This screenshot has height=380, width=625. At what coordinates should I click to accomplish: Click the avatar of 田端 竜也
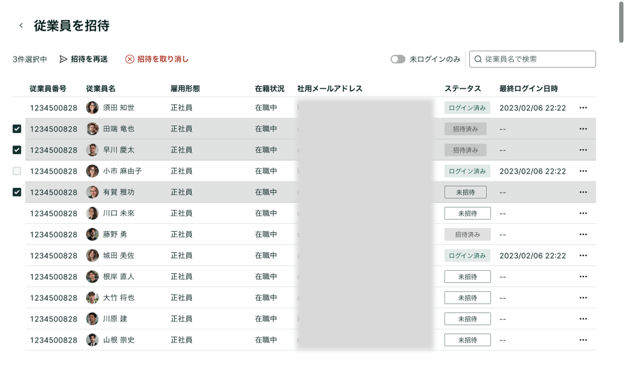92,129
